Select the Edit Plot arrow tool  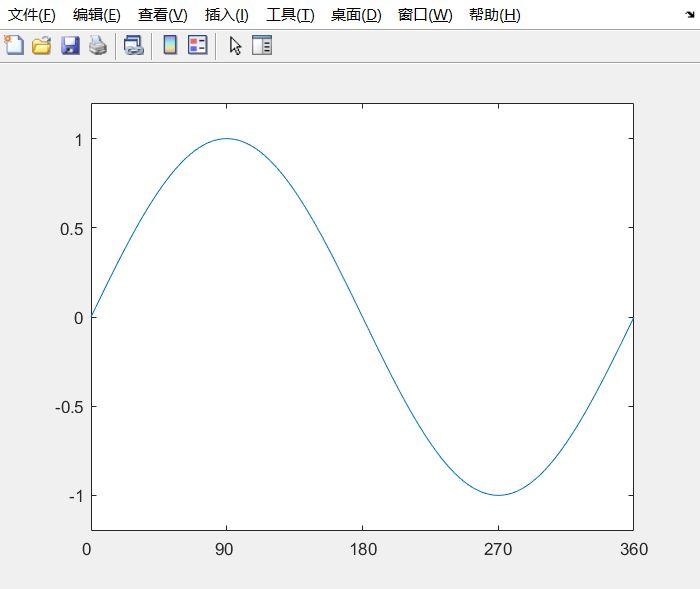point(235,46)
